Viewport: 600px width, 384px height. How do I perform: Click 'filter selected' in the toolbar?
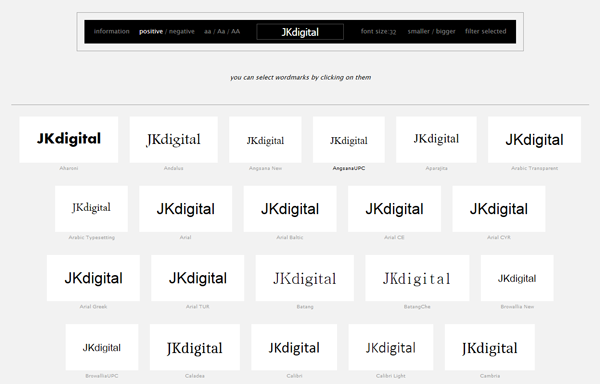[x=486, y=31]
